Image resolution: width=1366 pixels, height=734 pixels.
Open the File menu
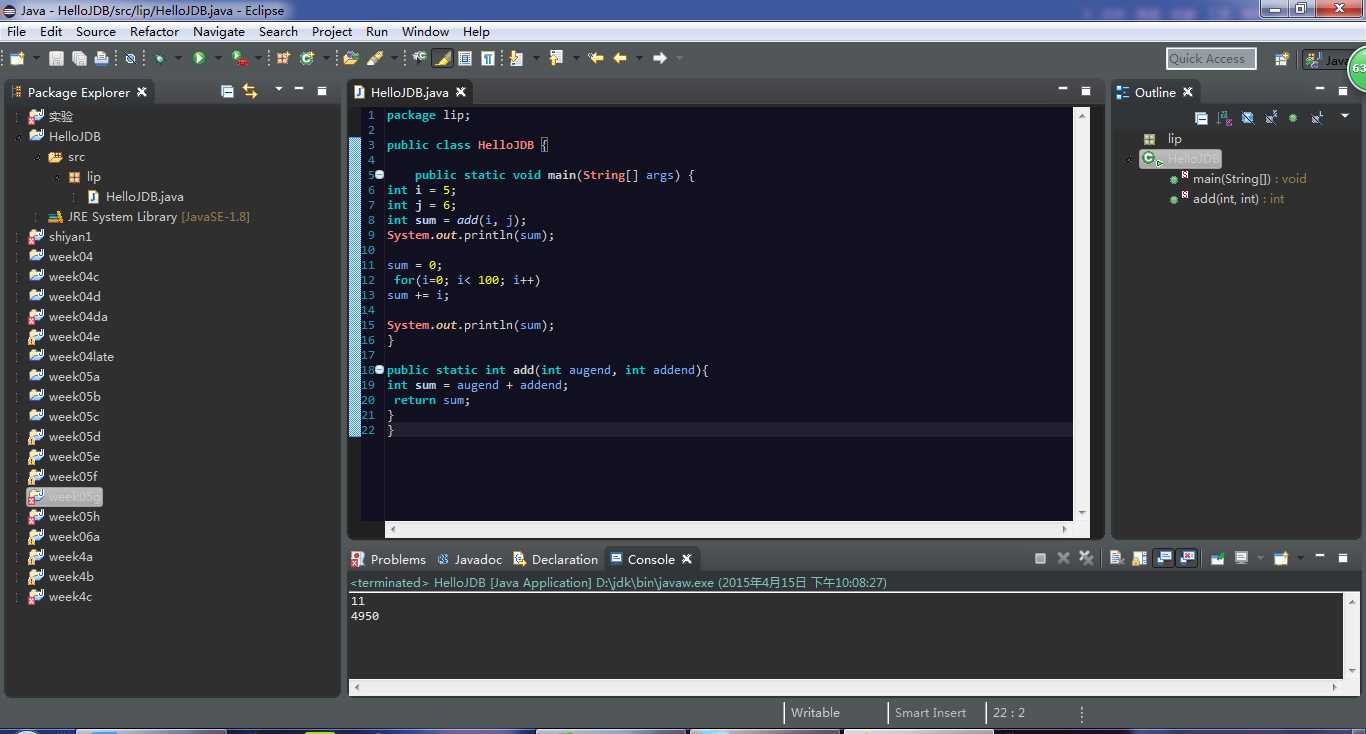tap(16, 31)
